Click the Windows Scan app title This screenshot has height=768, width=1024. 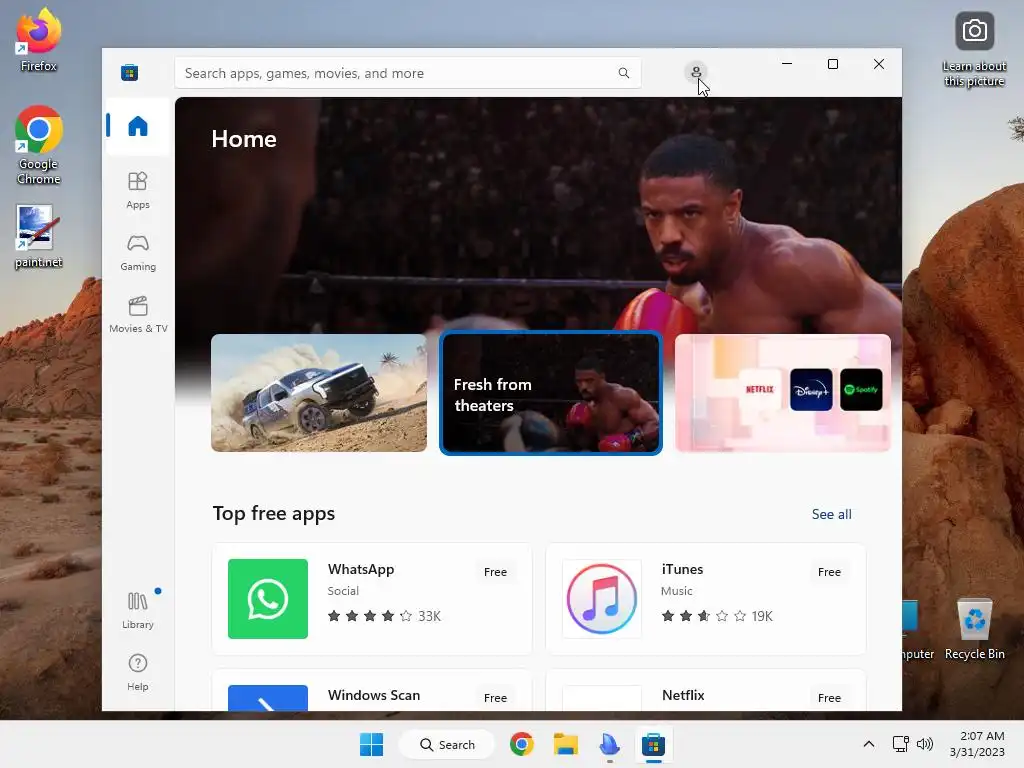click(374, 695)
